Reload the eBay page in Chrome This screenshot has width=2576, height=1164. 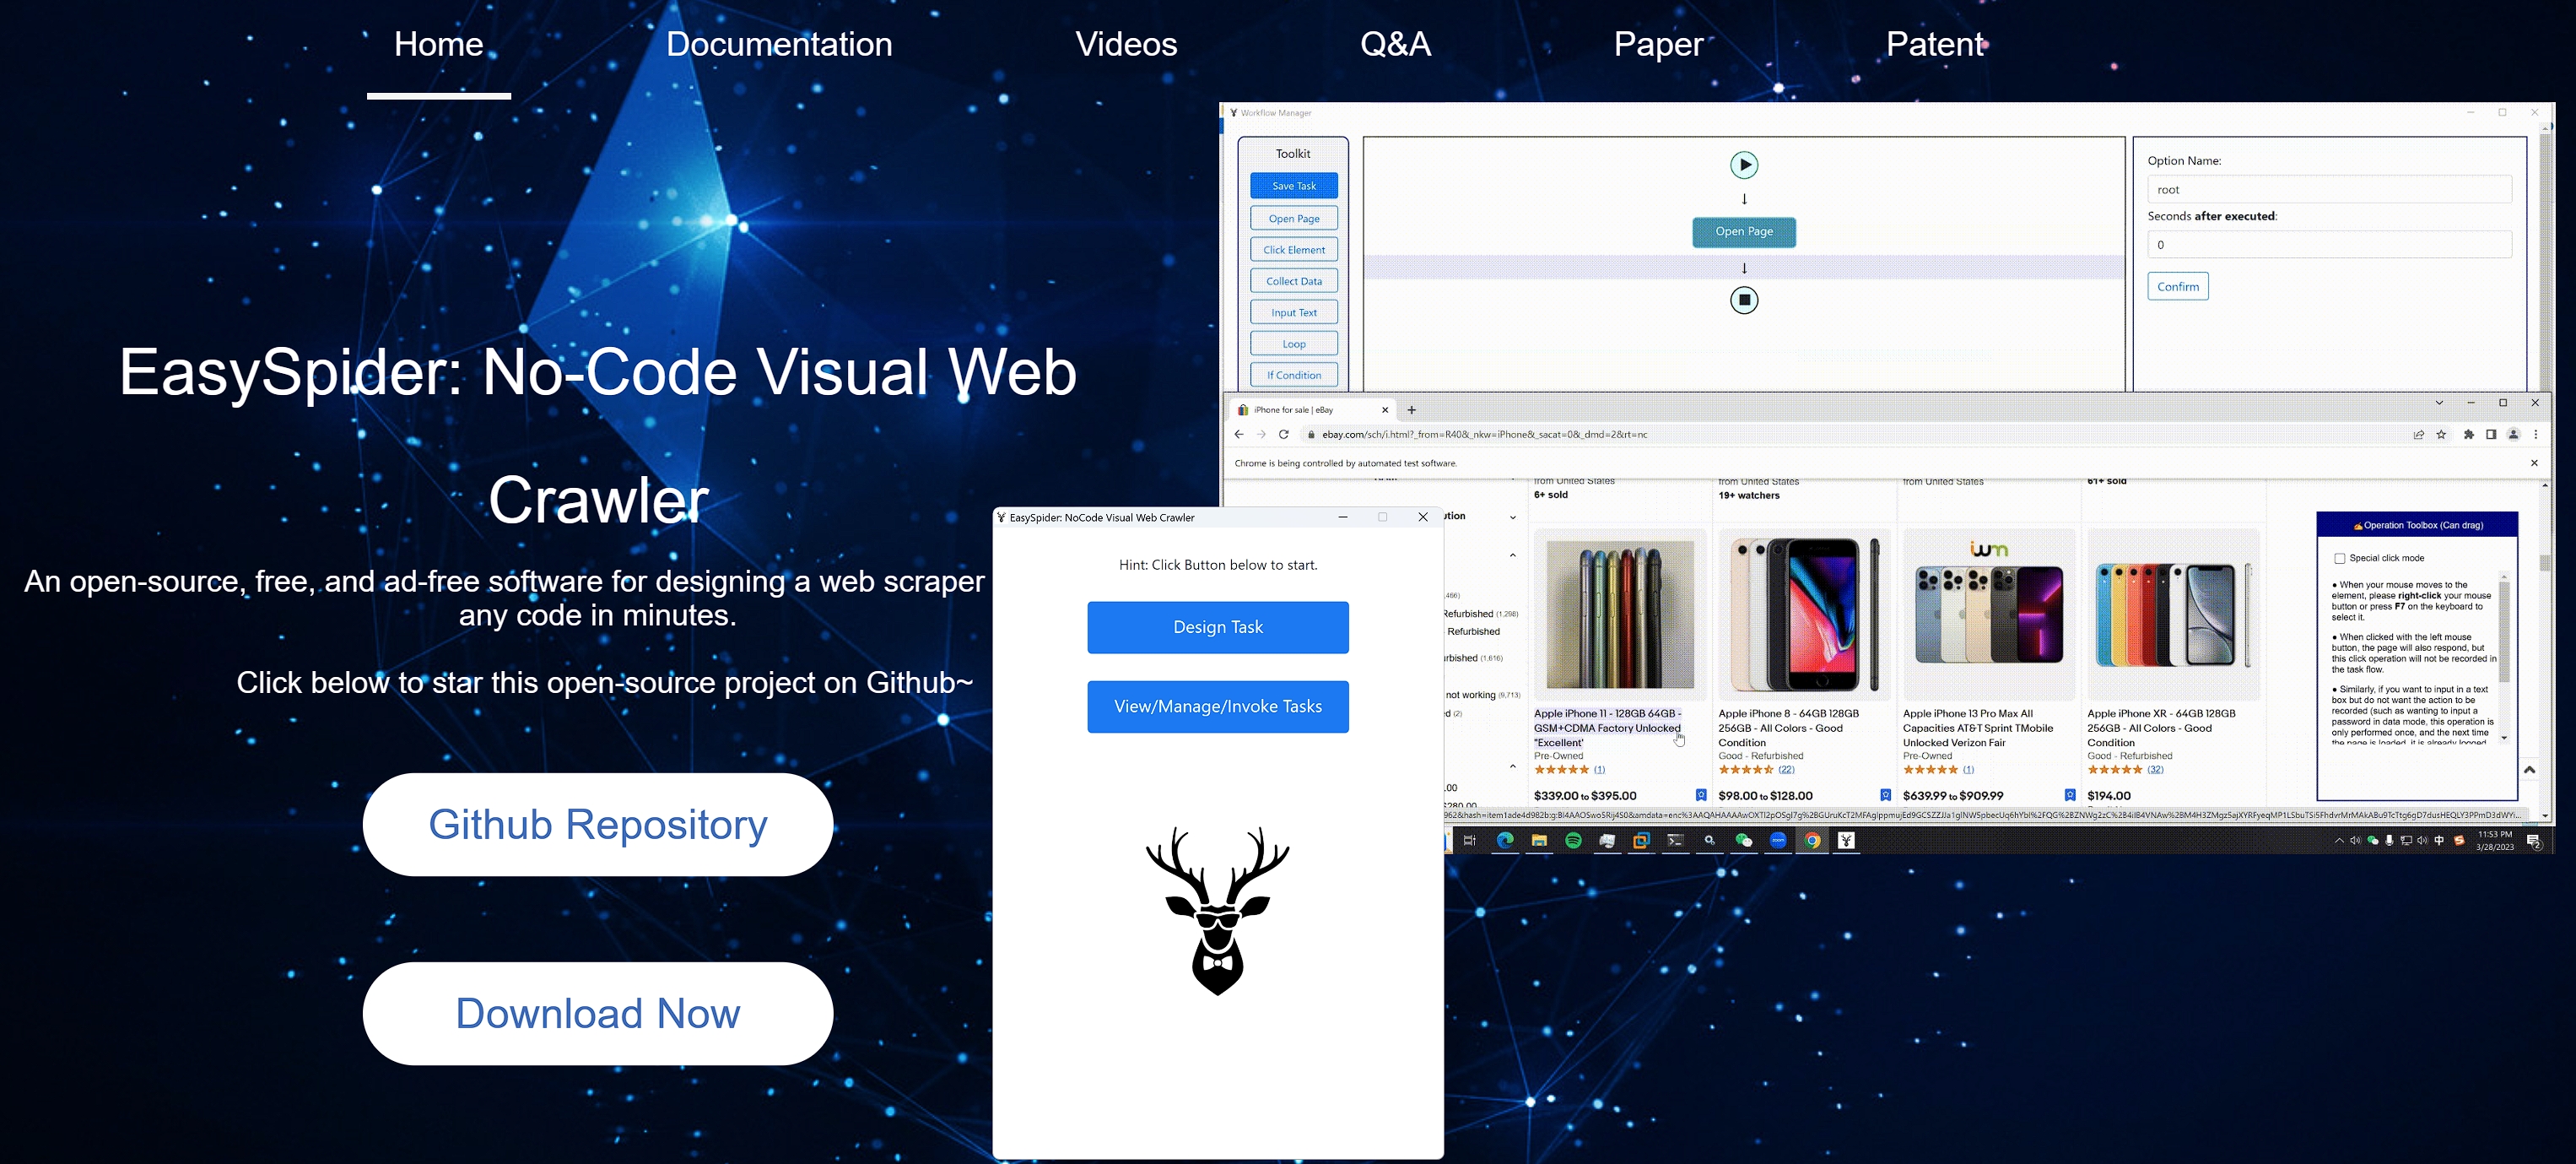coord(1284,435)
